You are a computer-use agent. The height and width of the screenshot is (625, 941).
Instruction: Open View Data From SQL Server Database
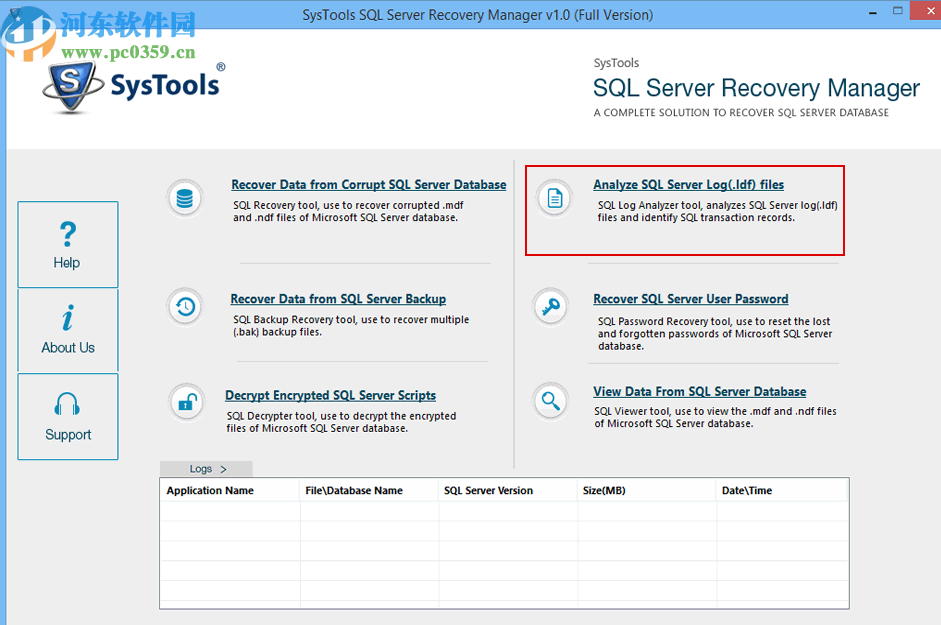(x=699, y=391)
